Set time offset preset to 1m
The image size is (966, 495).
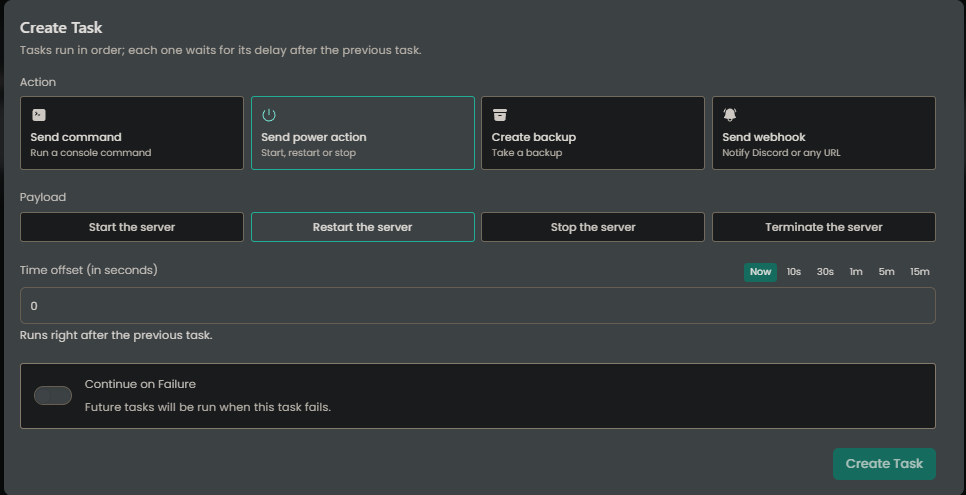856,272
